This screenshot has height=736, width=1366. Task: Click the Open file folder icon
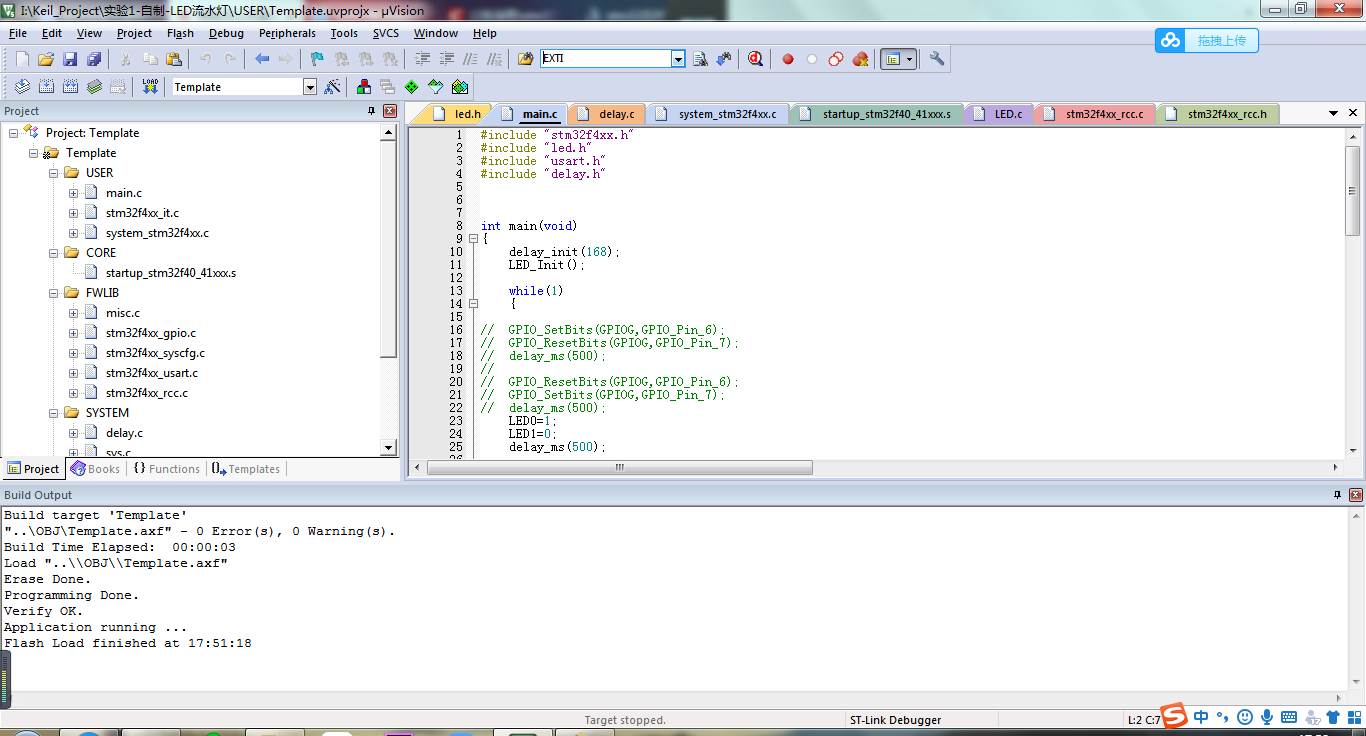click(x=46, y=59)
